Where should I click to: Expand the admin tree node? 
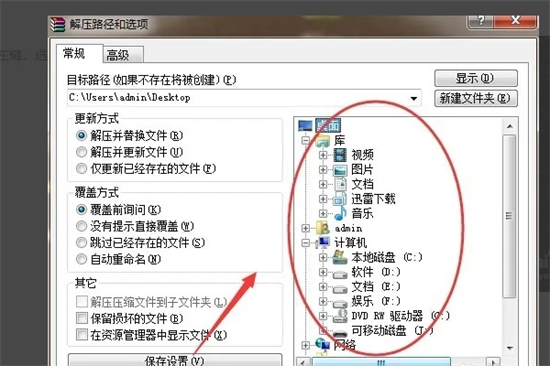[x=306, y=228]
